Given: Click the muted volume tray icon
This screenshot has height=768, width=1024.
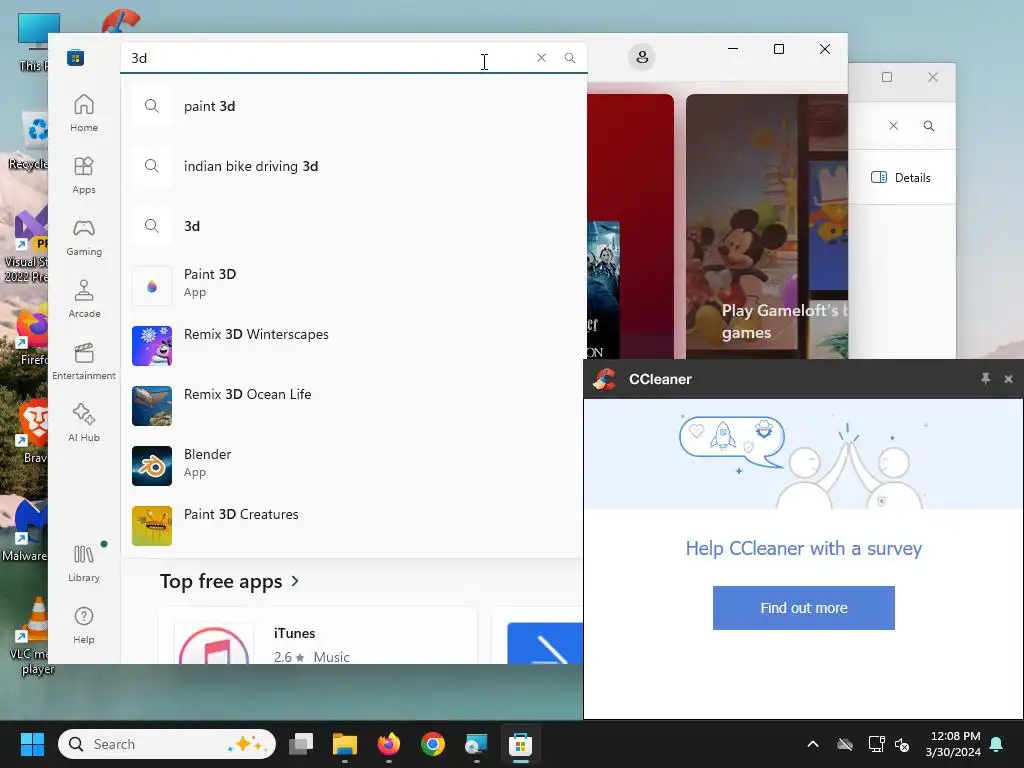Looking at the screenshot, I should [x=903, y=744].
